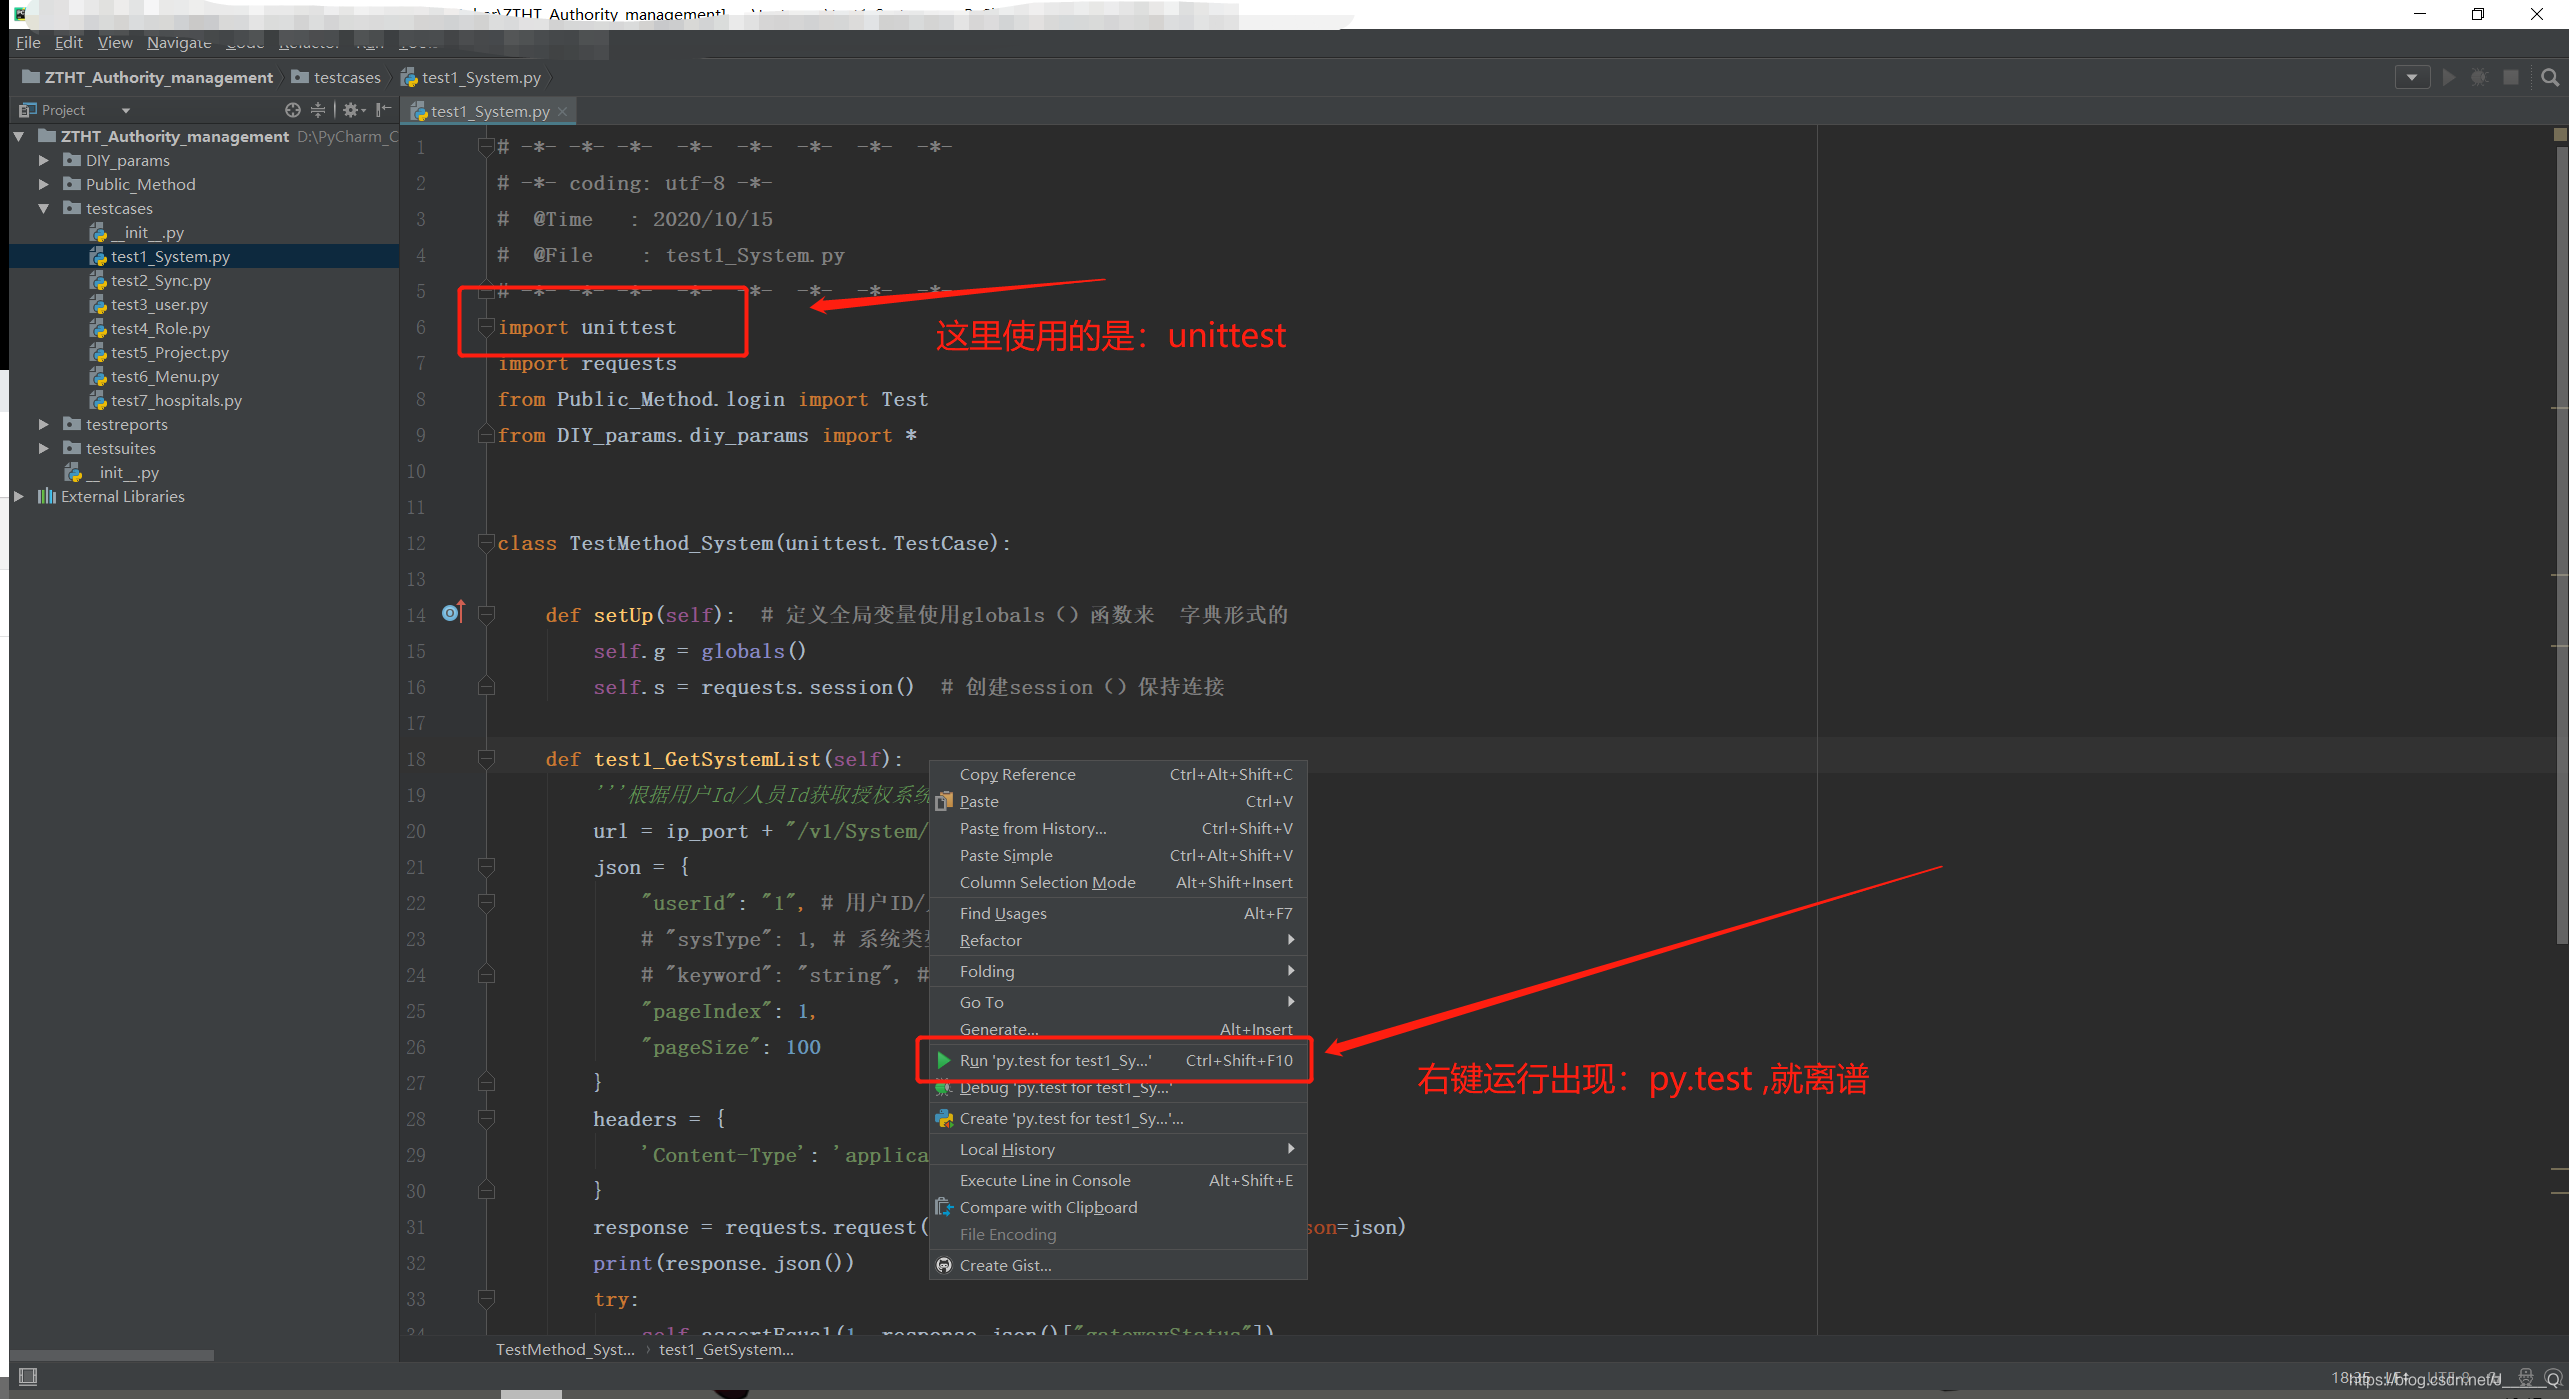The image size is (2569, 1399).
Task: Expand the testreports folder
Action: coord(43,424)
